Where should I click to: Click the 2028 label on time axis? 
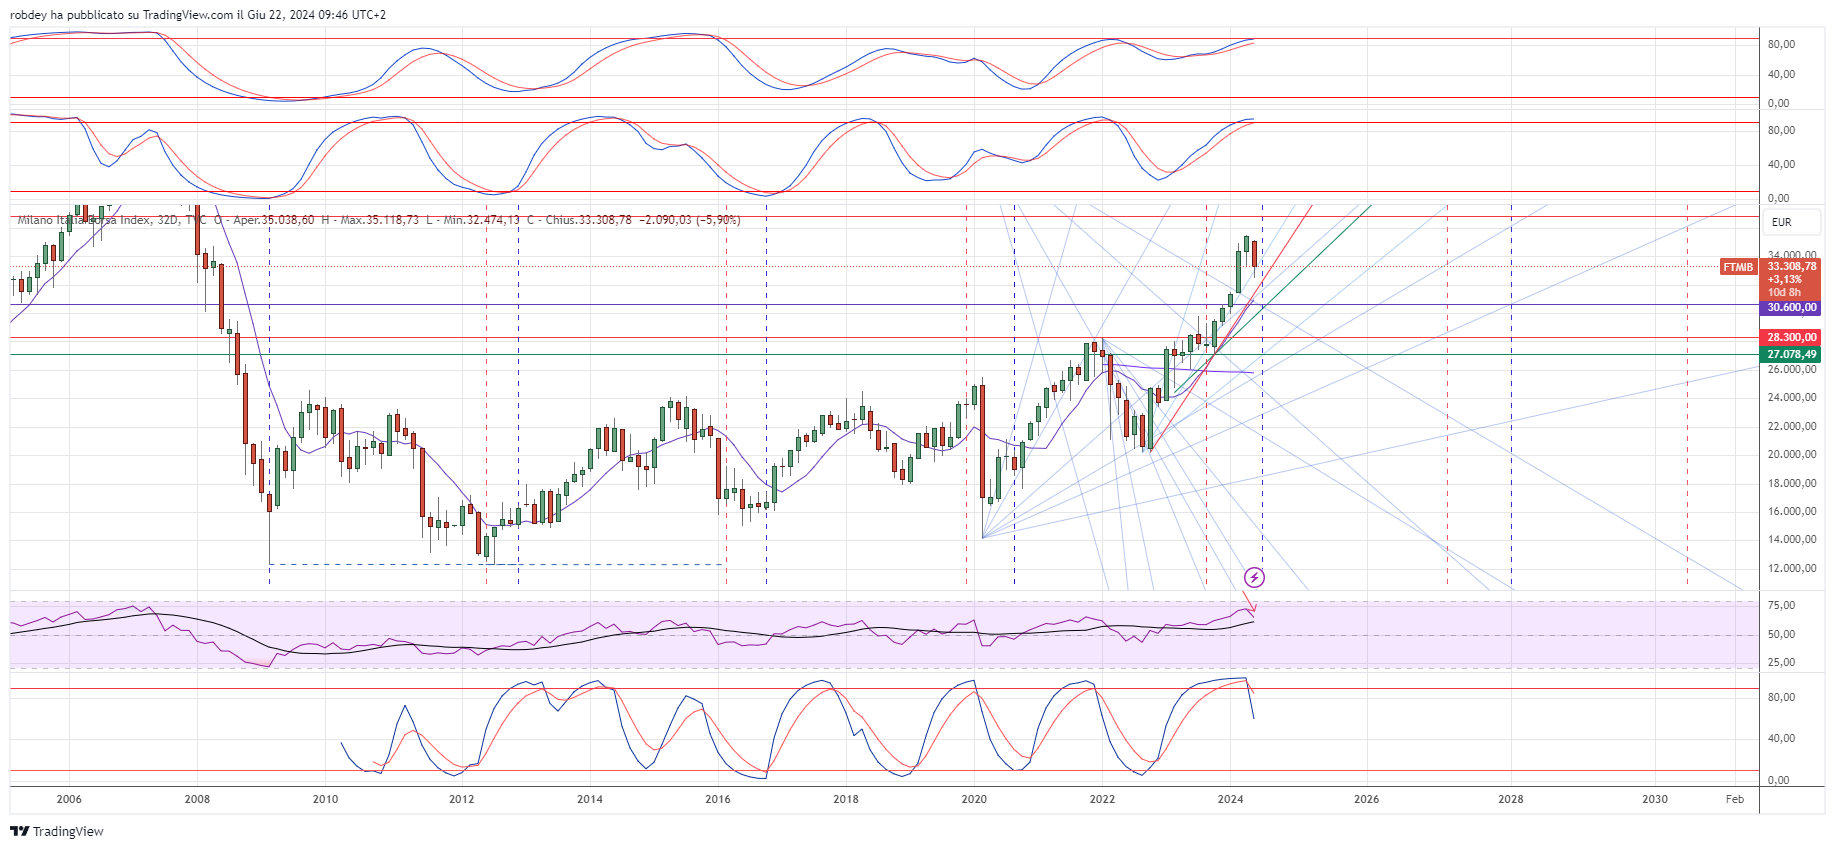click(x=1510, y=799)
